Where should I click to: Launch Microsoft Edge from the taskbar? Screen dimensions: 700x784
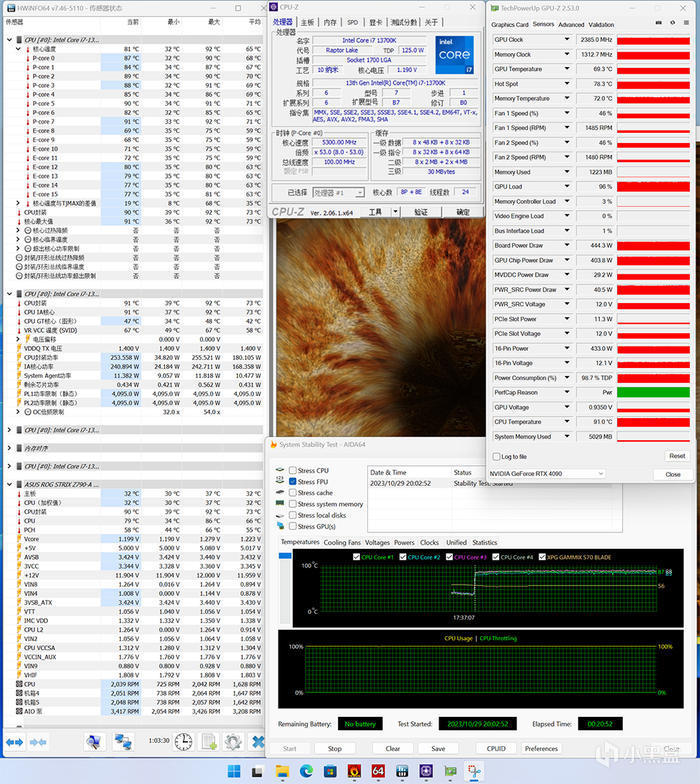tap(306, 771)
